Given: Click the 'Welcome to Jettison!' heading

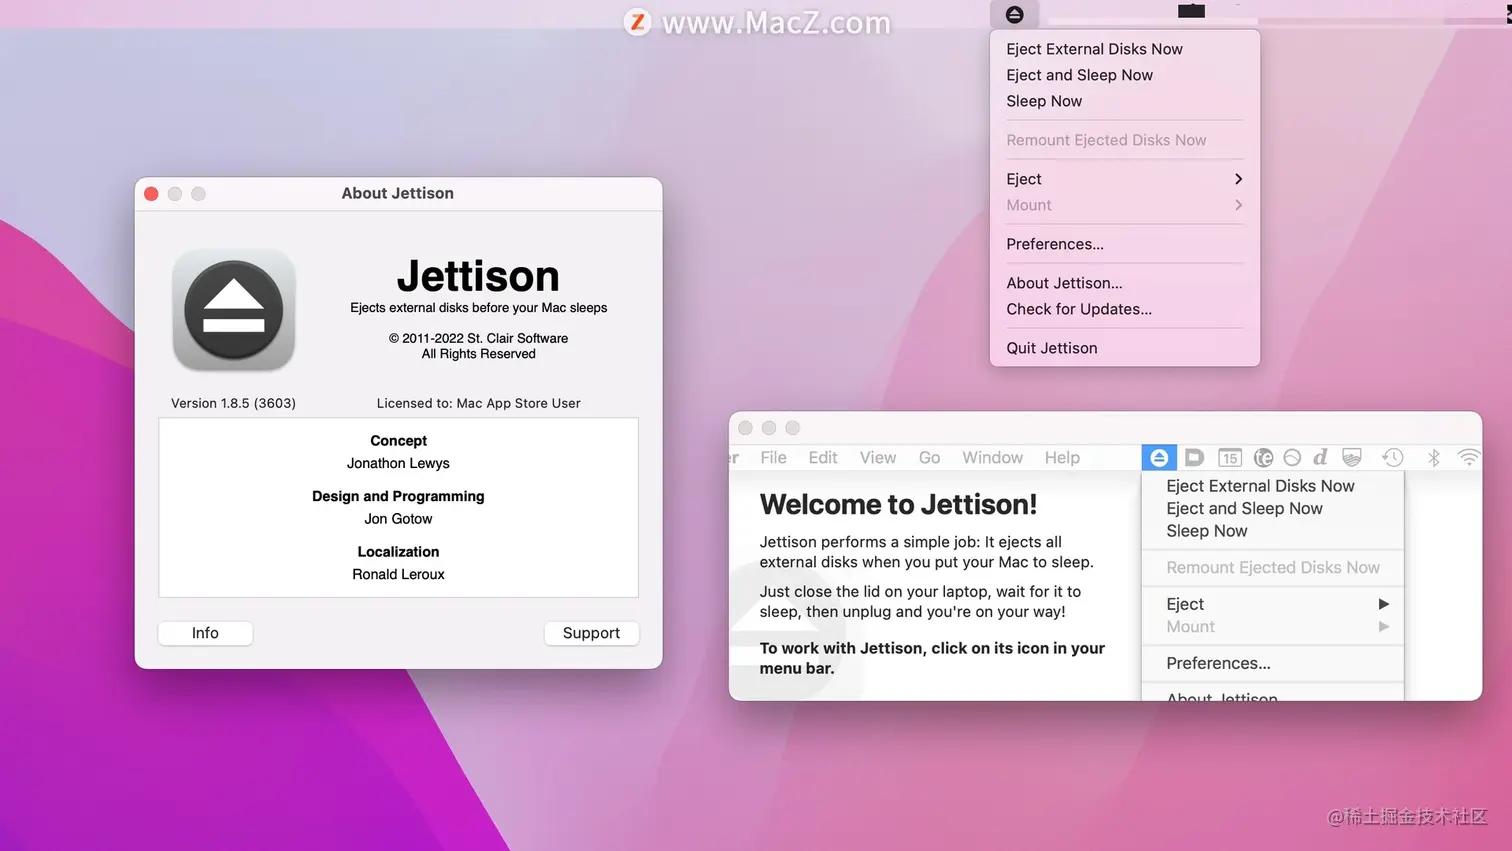Looking at the screenshot, I should tap(898, 505).
